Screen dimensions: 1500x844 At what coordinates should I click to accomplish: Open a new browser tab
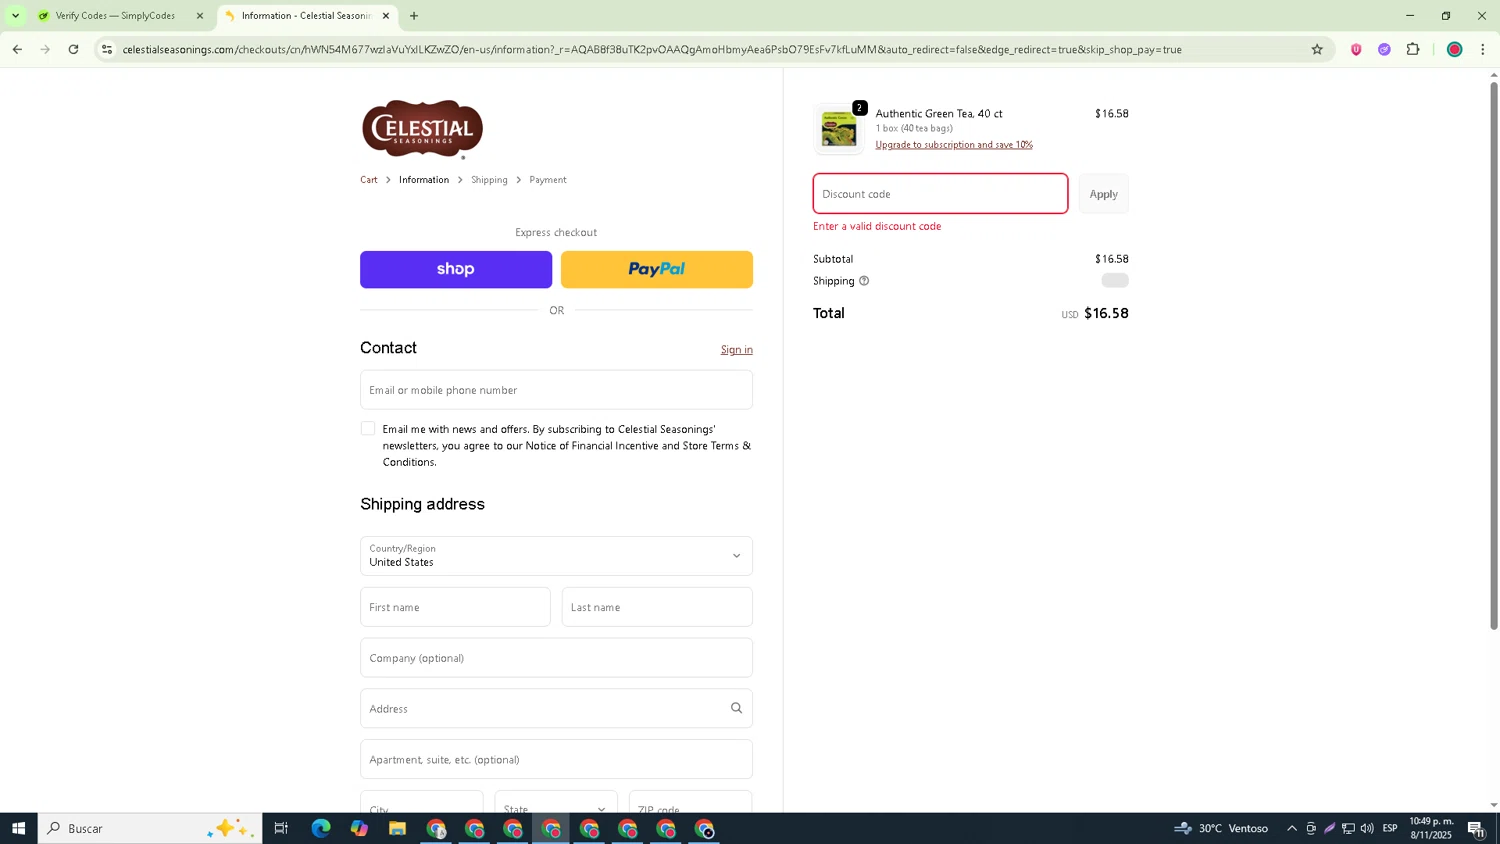(414, 16)
